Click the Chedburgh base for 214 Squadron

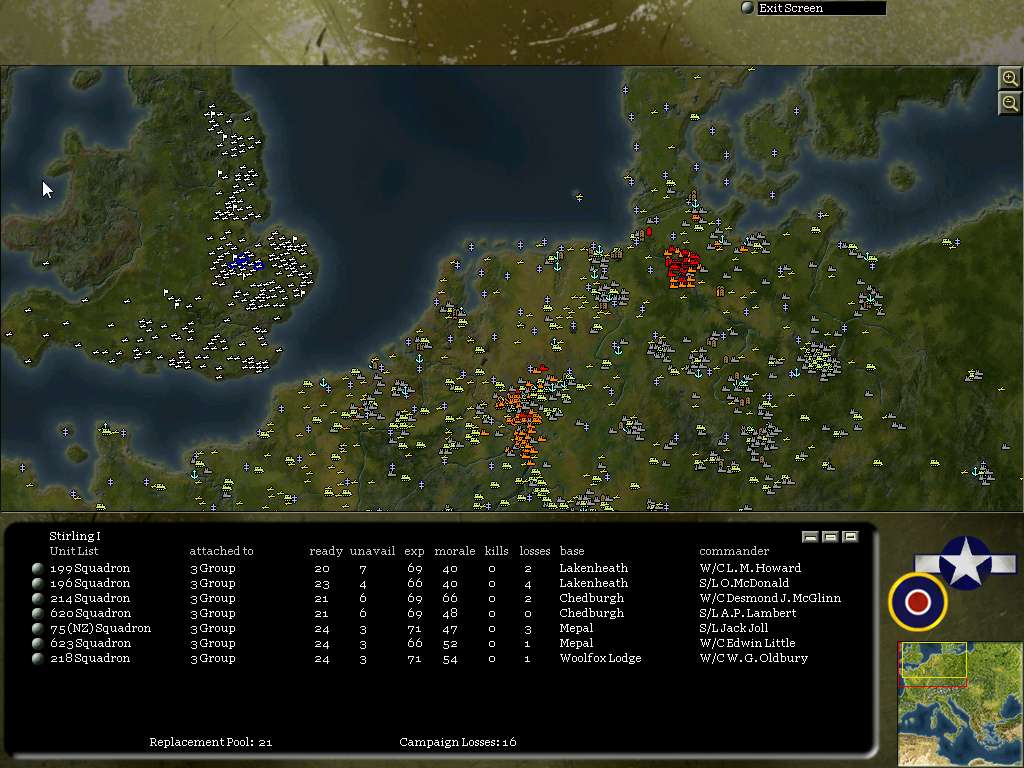[x=592, y=598]
